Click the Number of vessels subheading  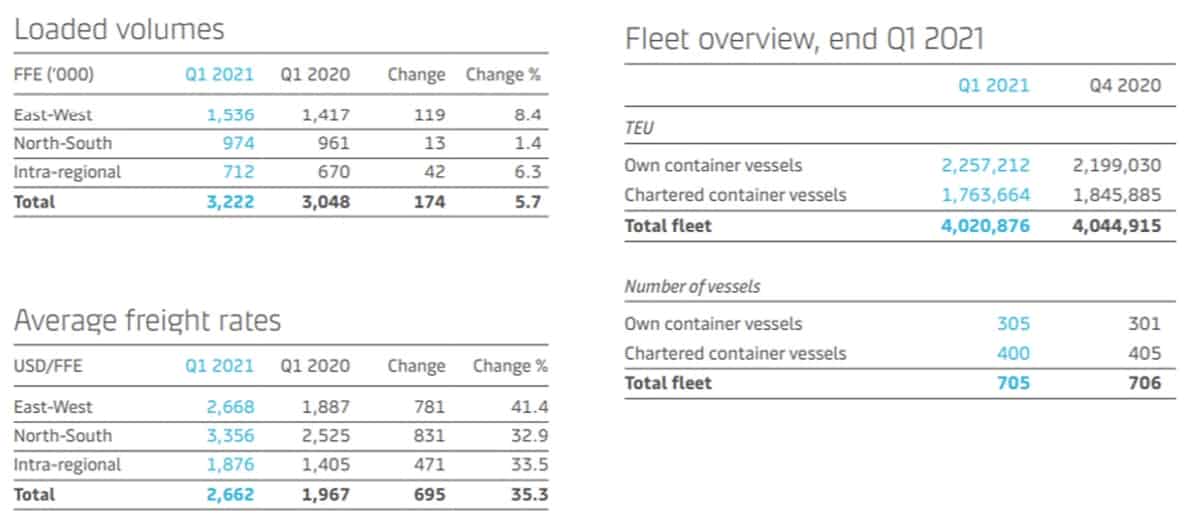(692, 287)
